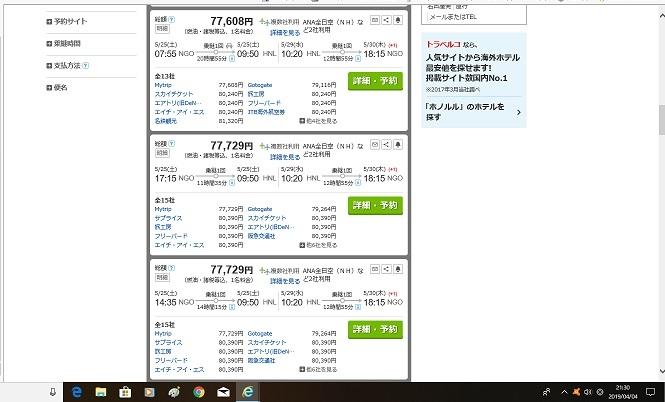665x402 pixels.
Task: Click the share icon on last flight card
Action: (x=386, y=269)
